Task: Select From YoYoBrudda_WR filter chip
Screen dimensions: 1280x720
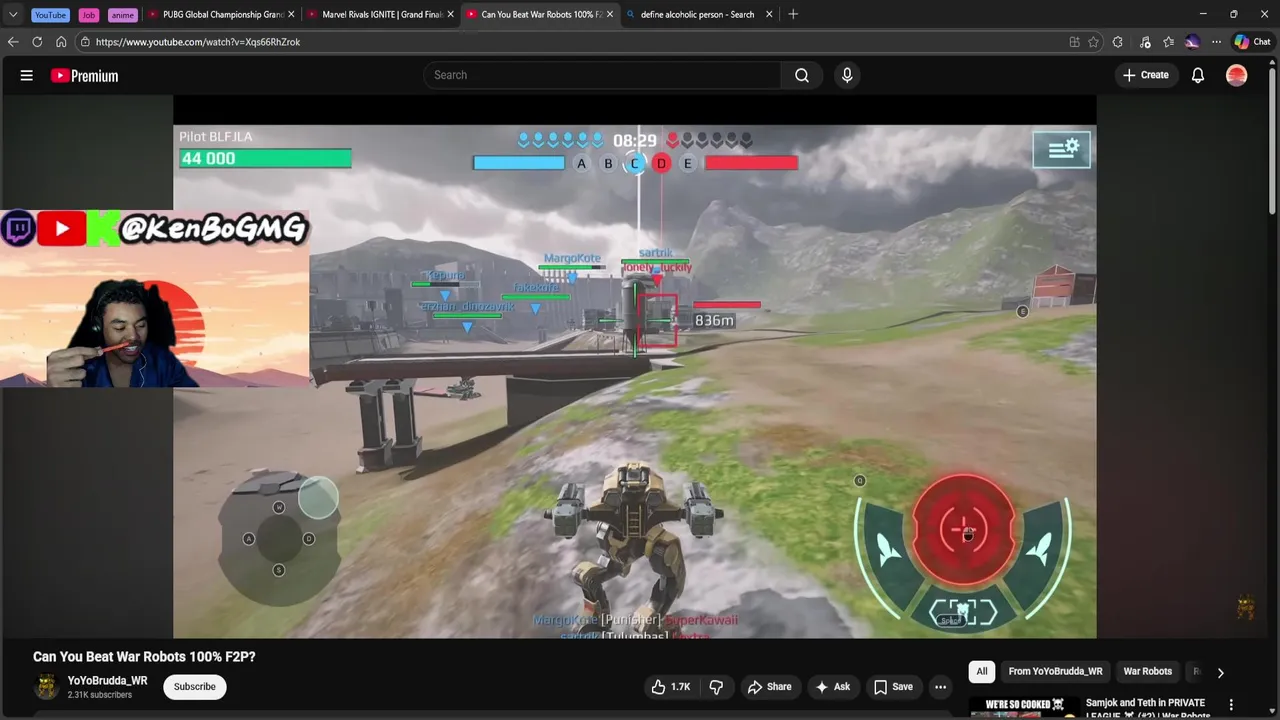Action: pyautogui.click(x=1055, y=672)
